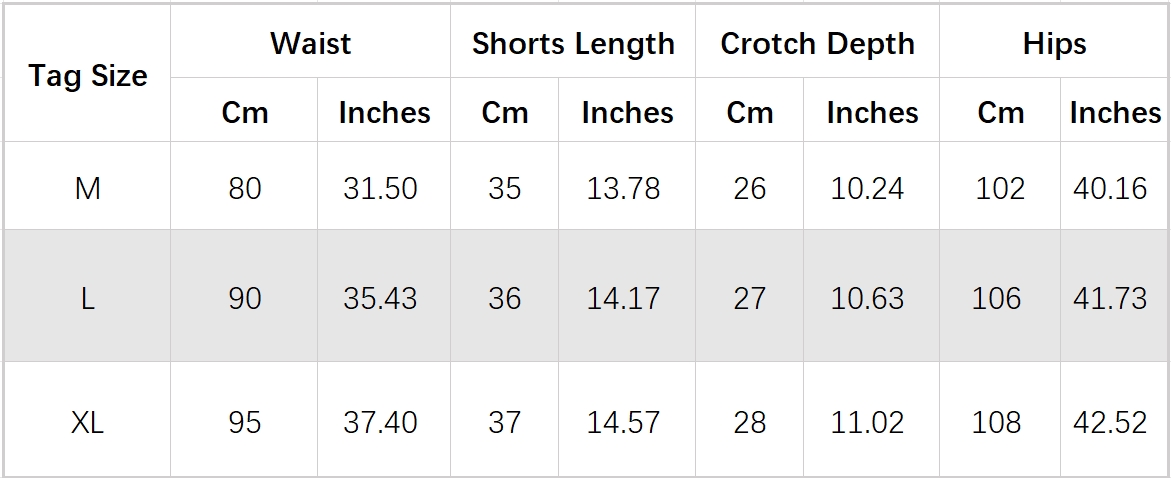1171x478 pixels.
Task: Select the XL size row label
Action: (x=88, y=422)
